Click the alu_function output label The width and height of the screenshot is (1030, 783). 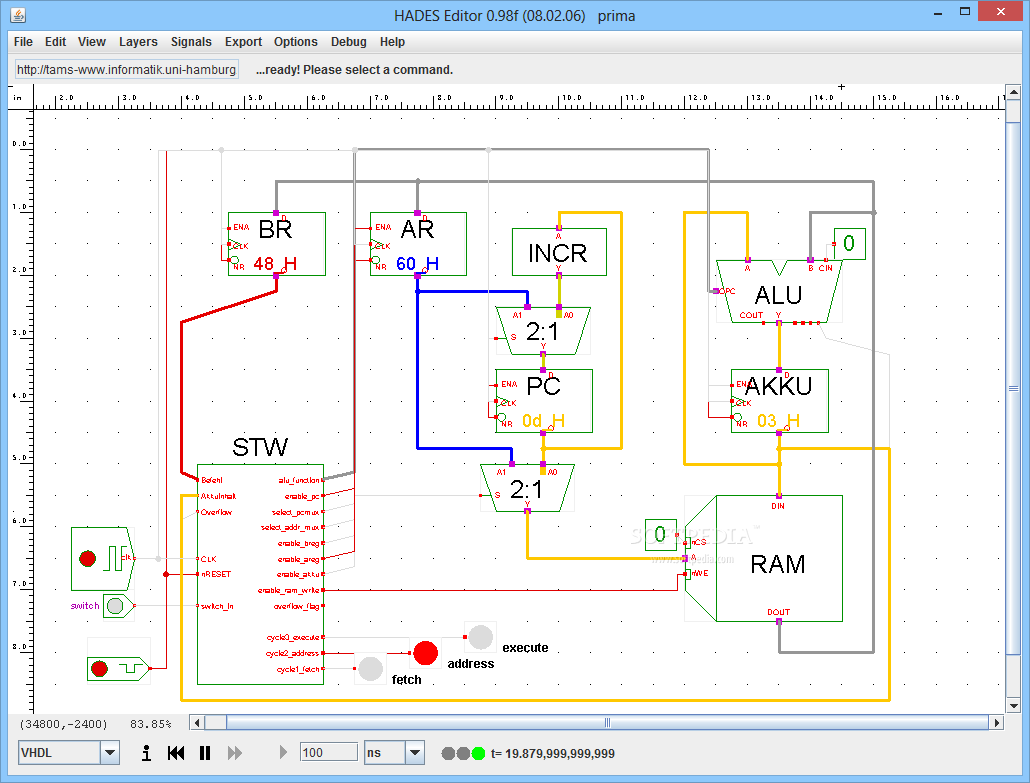click(299, 480)
